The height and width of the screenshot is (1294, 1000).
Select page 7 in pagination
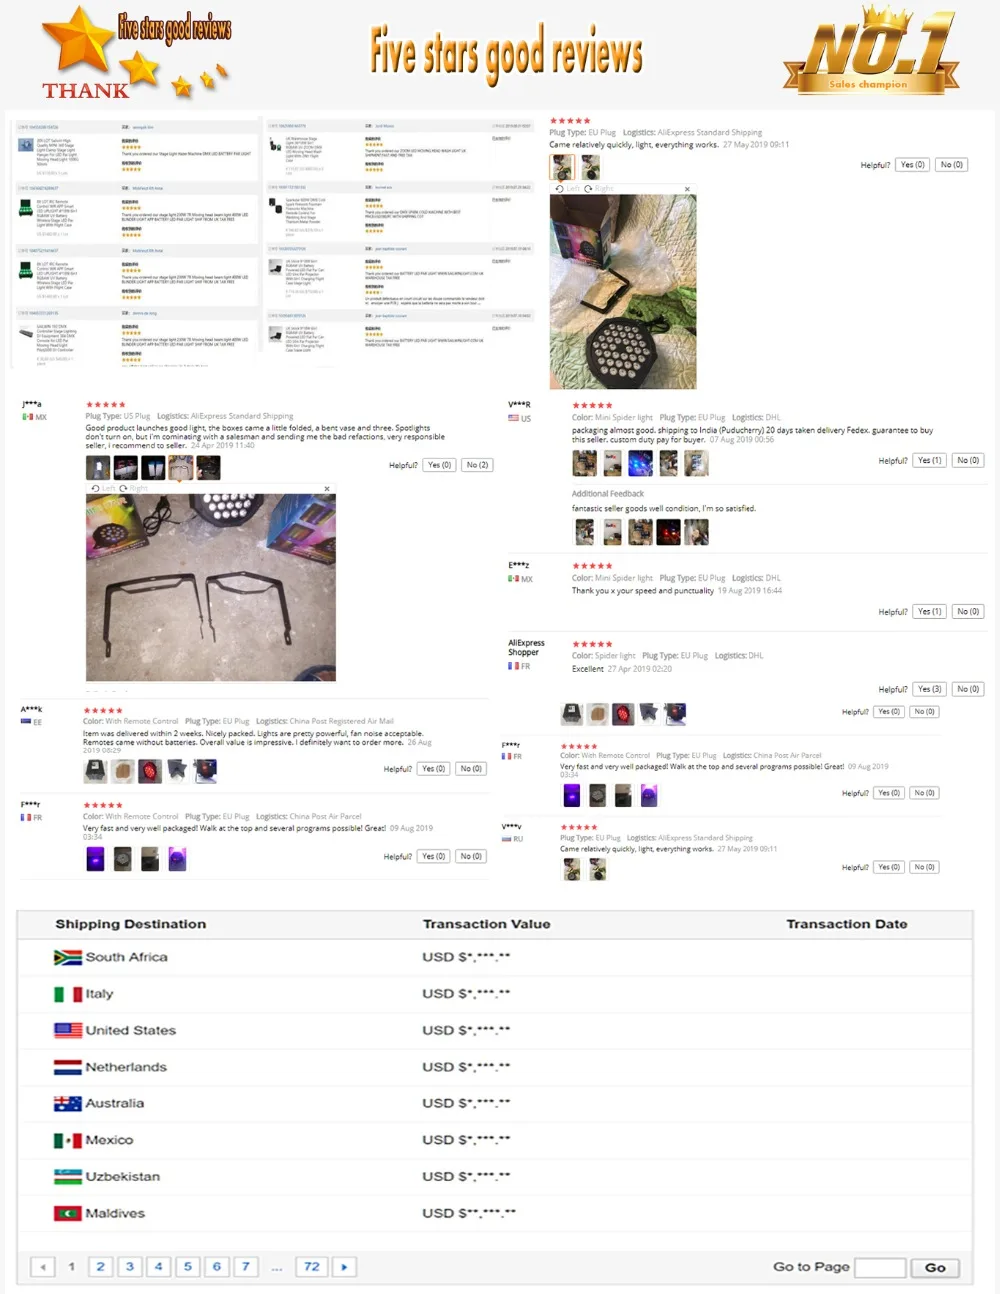click(246, 1267)
